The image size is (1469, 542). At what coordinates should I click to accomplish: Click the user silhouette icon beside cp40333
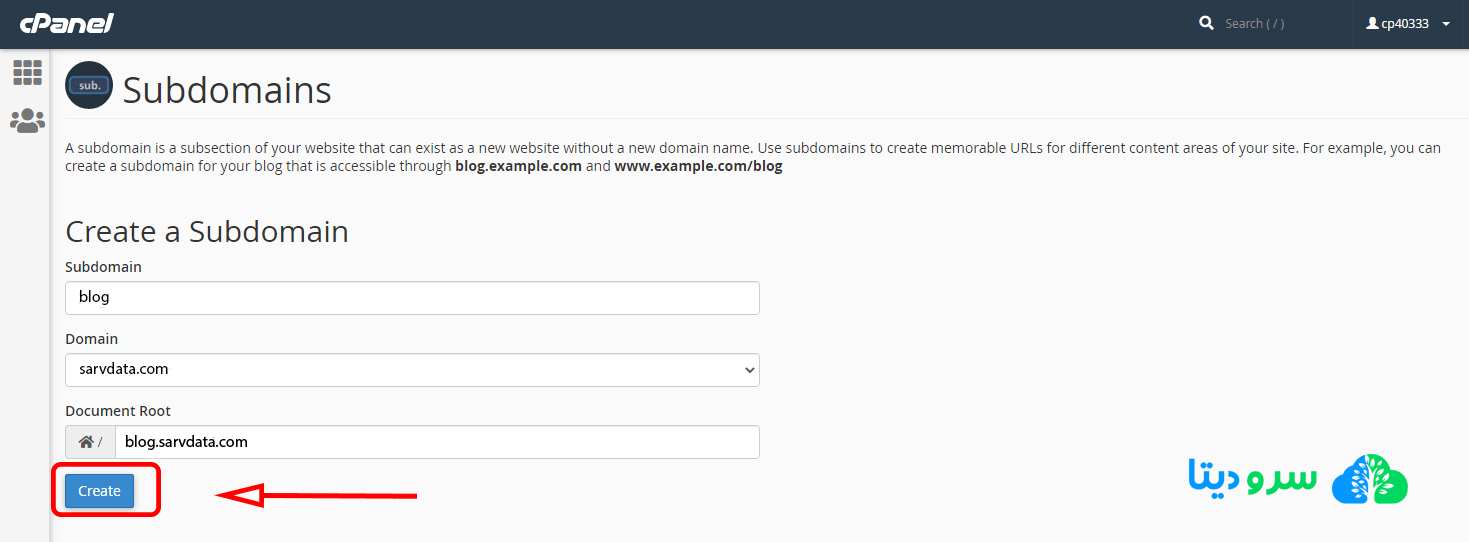1372,23
